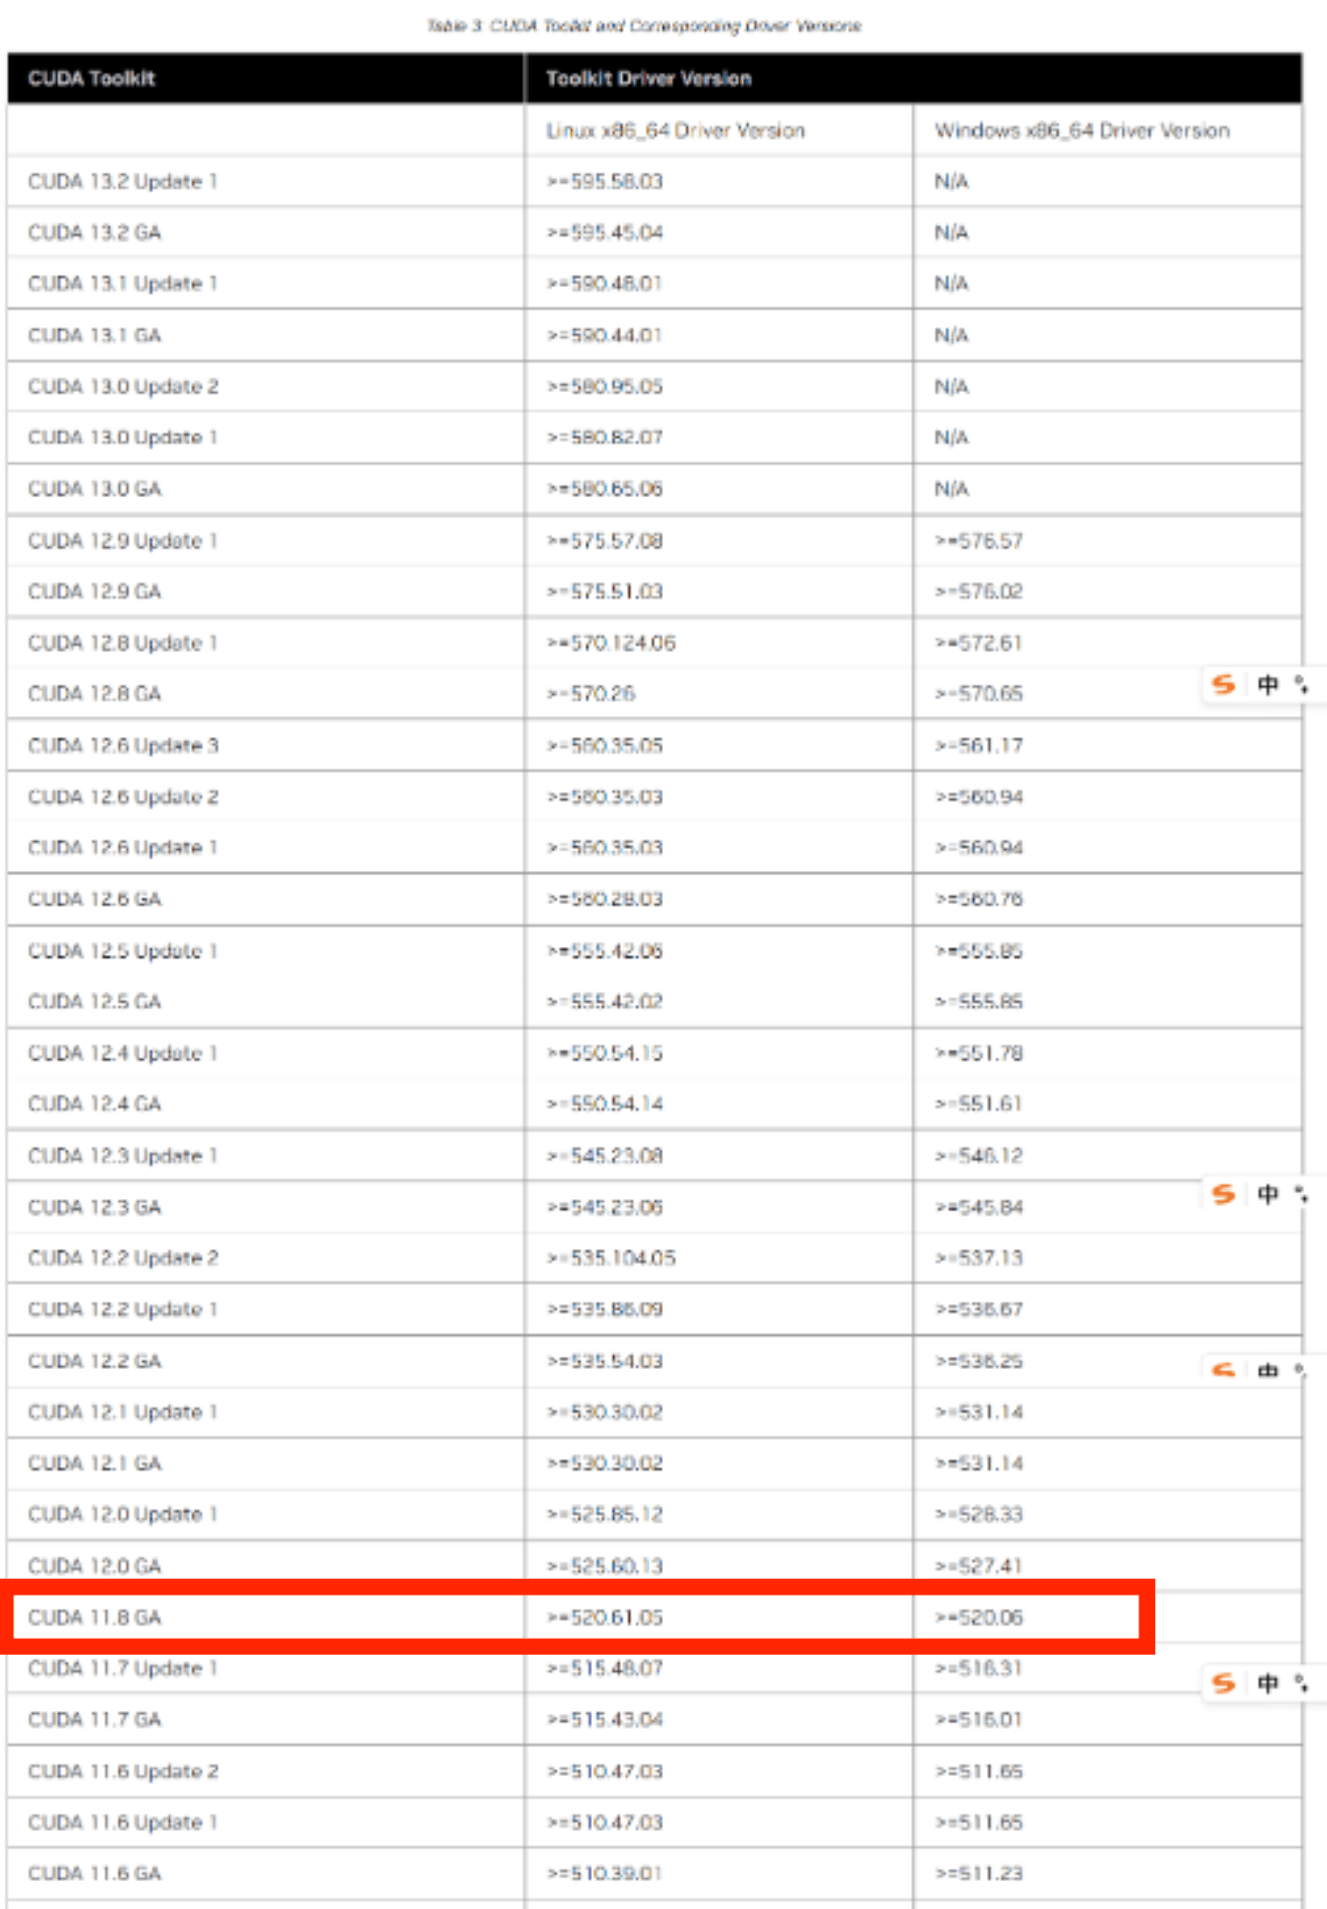Select the Windows x86_64 Driver Version subheader
The width and height of the screenshot is (1327, 1909).
pos(1082,130)
